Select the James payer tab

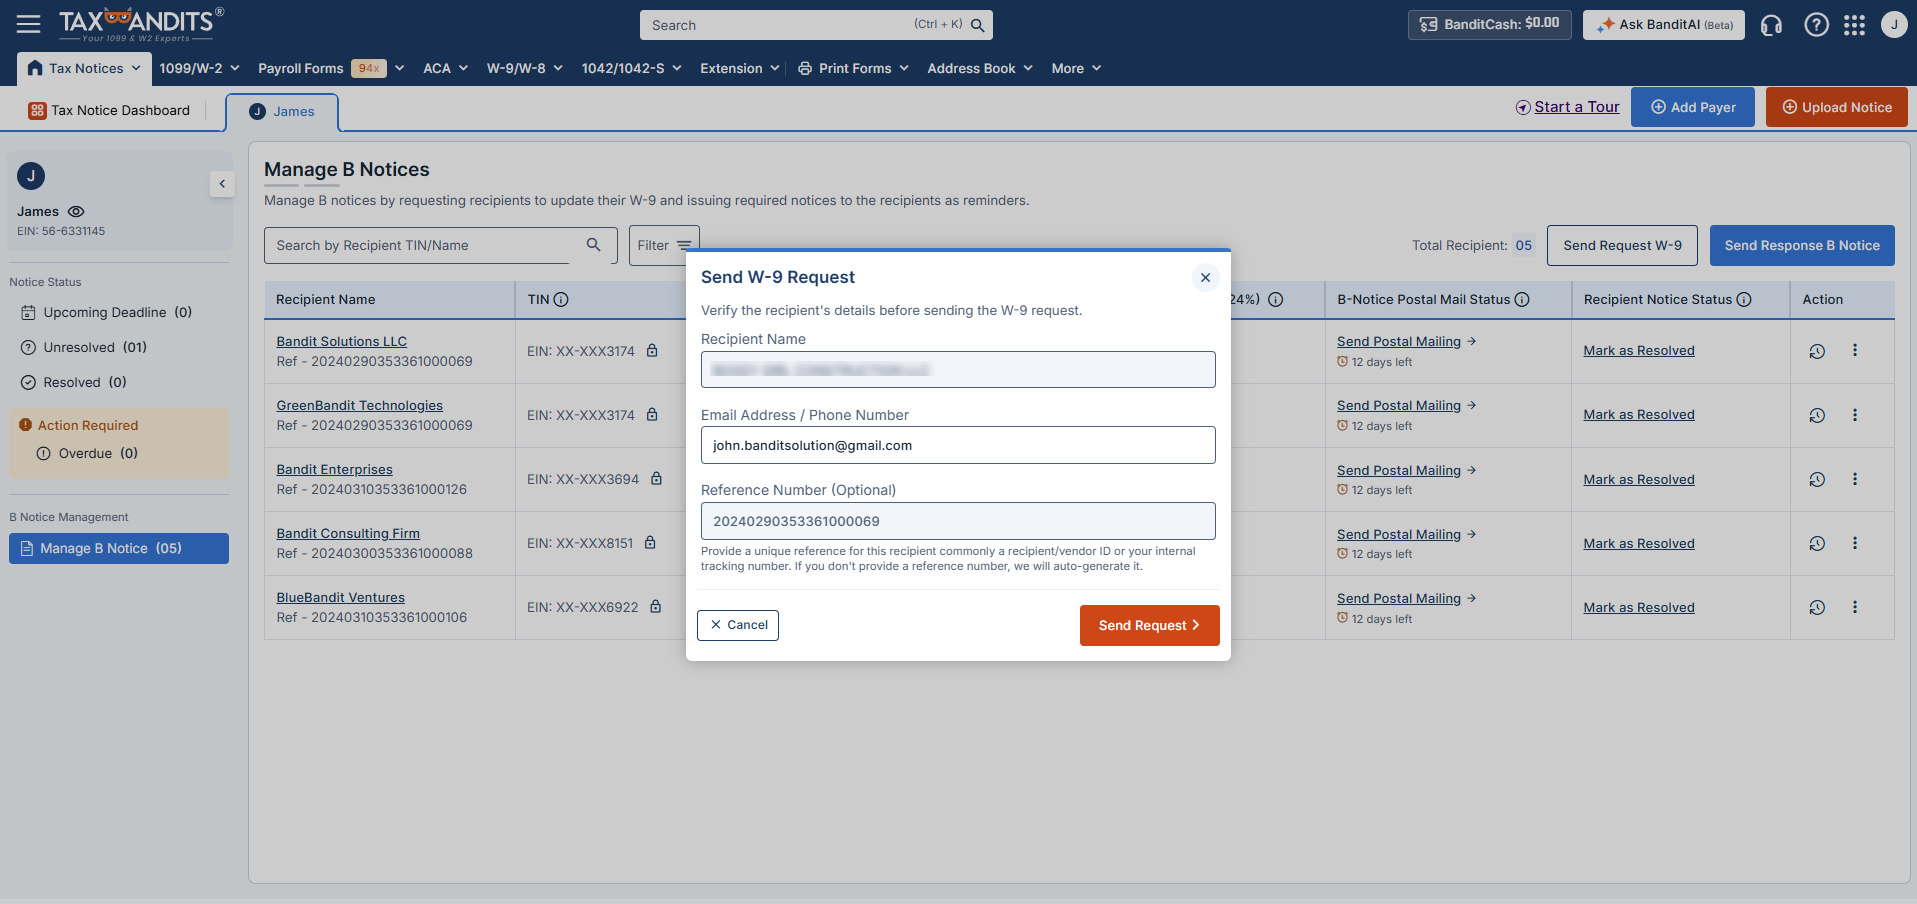(x=283, y=111)
